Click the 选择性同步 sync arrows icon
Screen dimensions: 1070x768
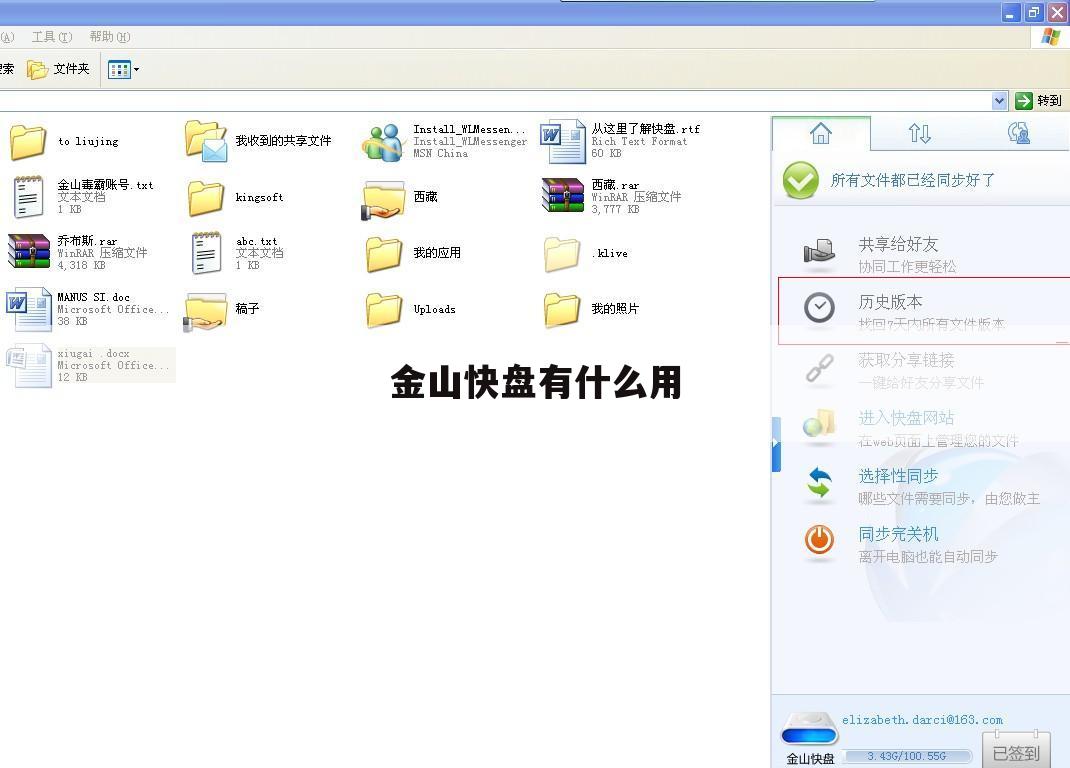pos(819,482)
